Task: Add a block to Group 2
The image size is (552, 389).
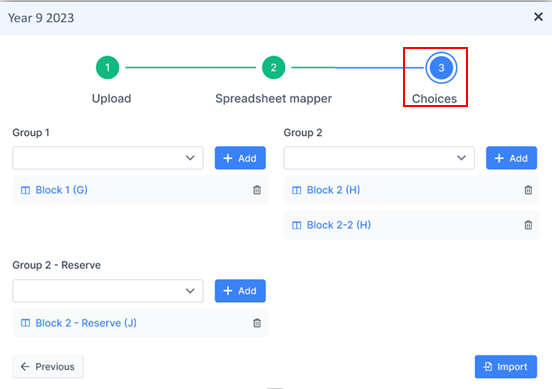Action: tap(512, 158)
